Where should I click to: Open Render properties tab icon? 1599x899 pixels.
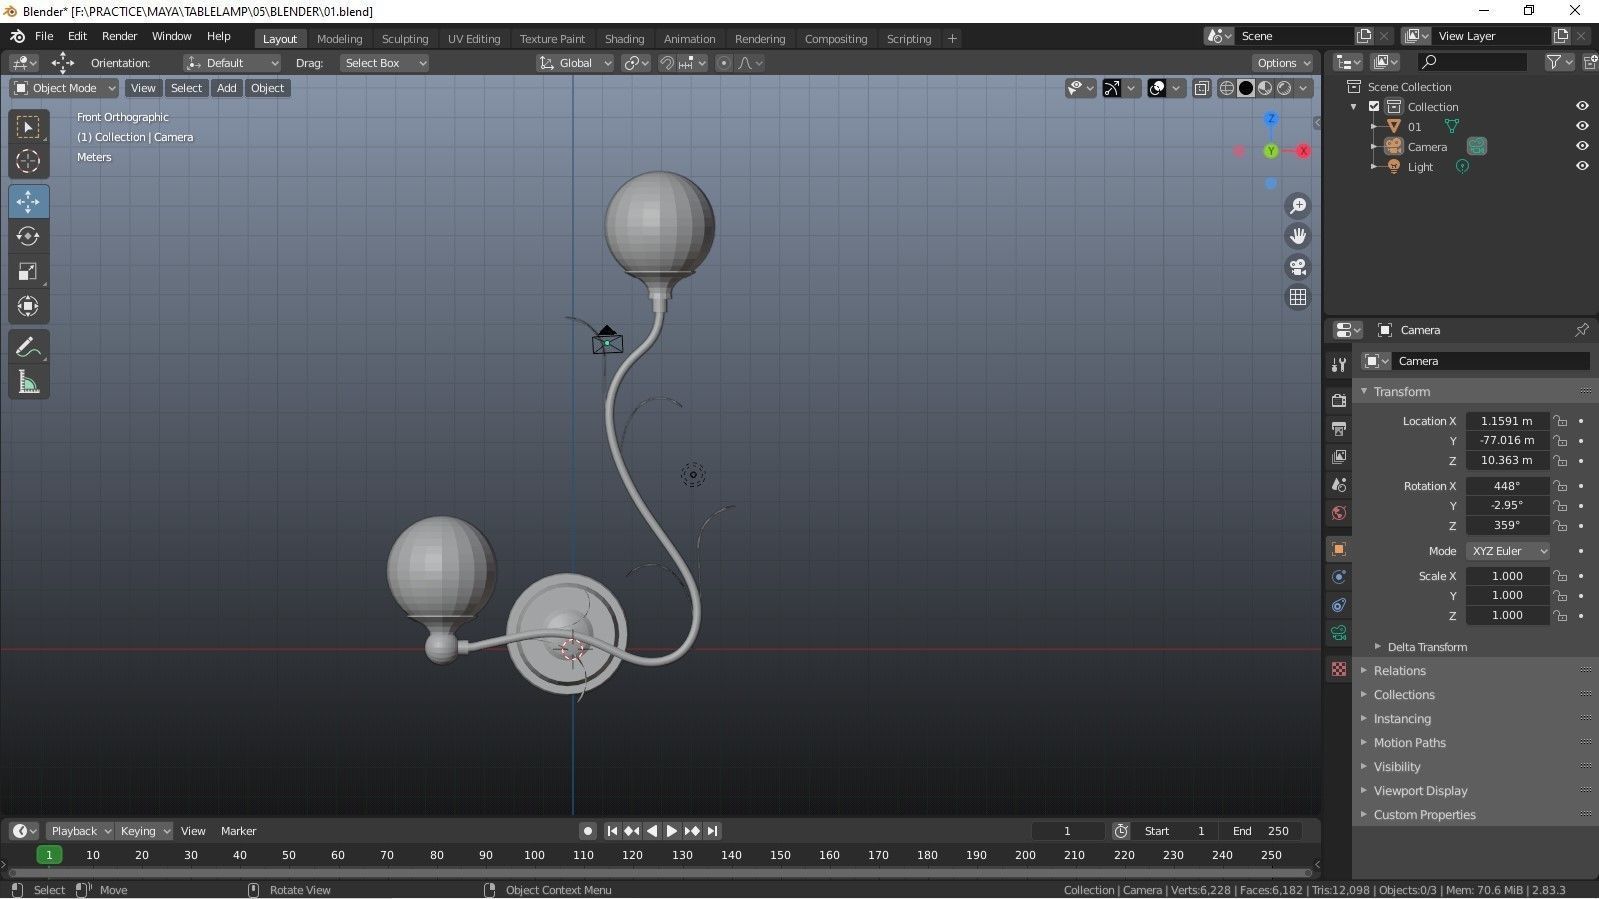pyautogui.click(x=1339, y=400)
